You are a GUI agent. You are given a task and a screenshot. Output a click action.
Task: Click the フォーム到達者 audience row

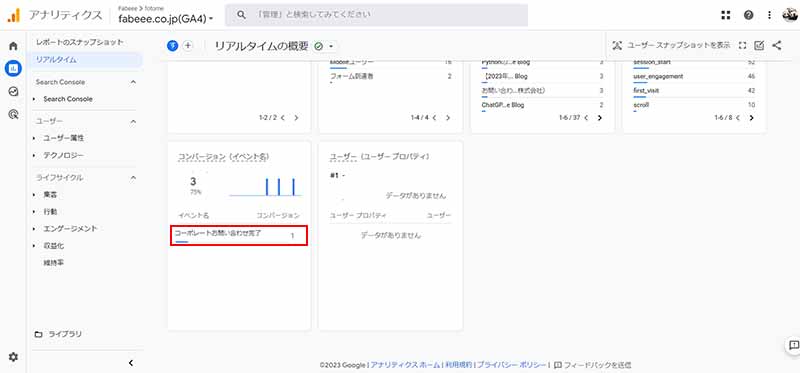(x=391, y=77)
